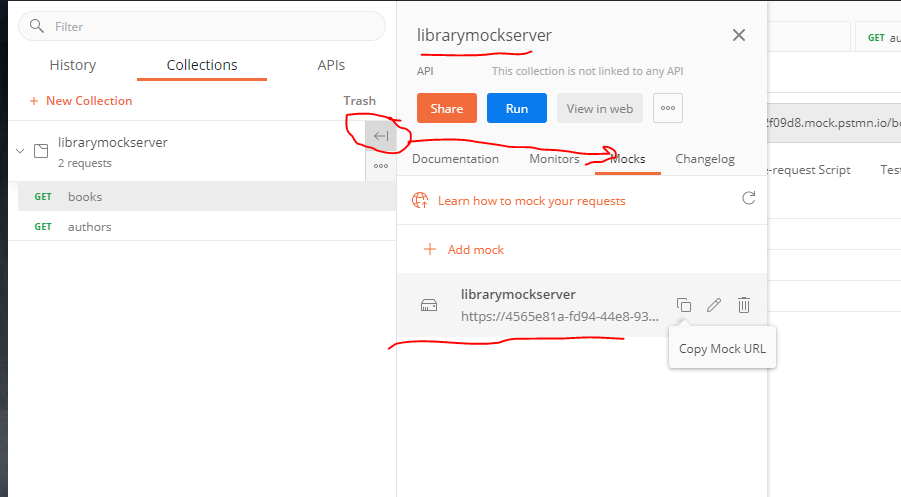Screen dimensions: 901x497
Task: Click the blue Run button
Action: [x=517, y=108]
